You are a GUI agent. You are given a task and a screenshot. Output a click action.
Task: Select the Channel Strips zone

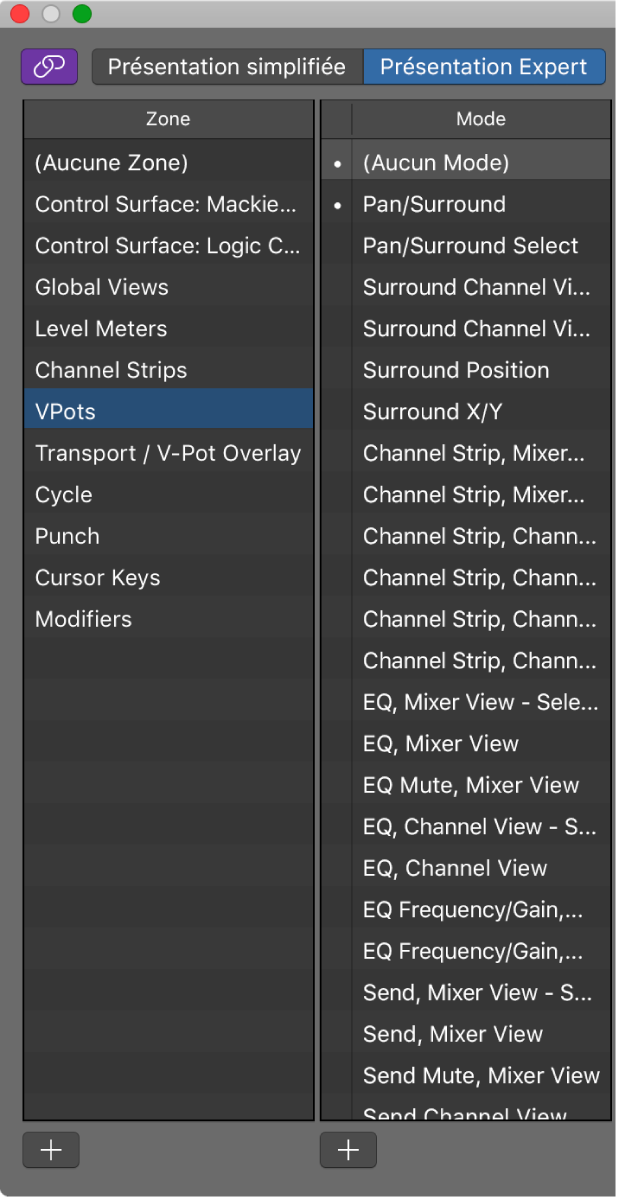[111, 371]
